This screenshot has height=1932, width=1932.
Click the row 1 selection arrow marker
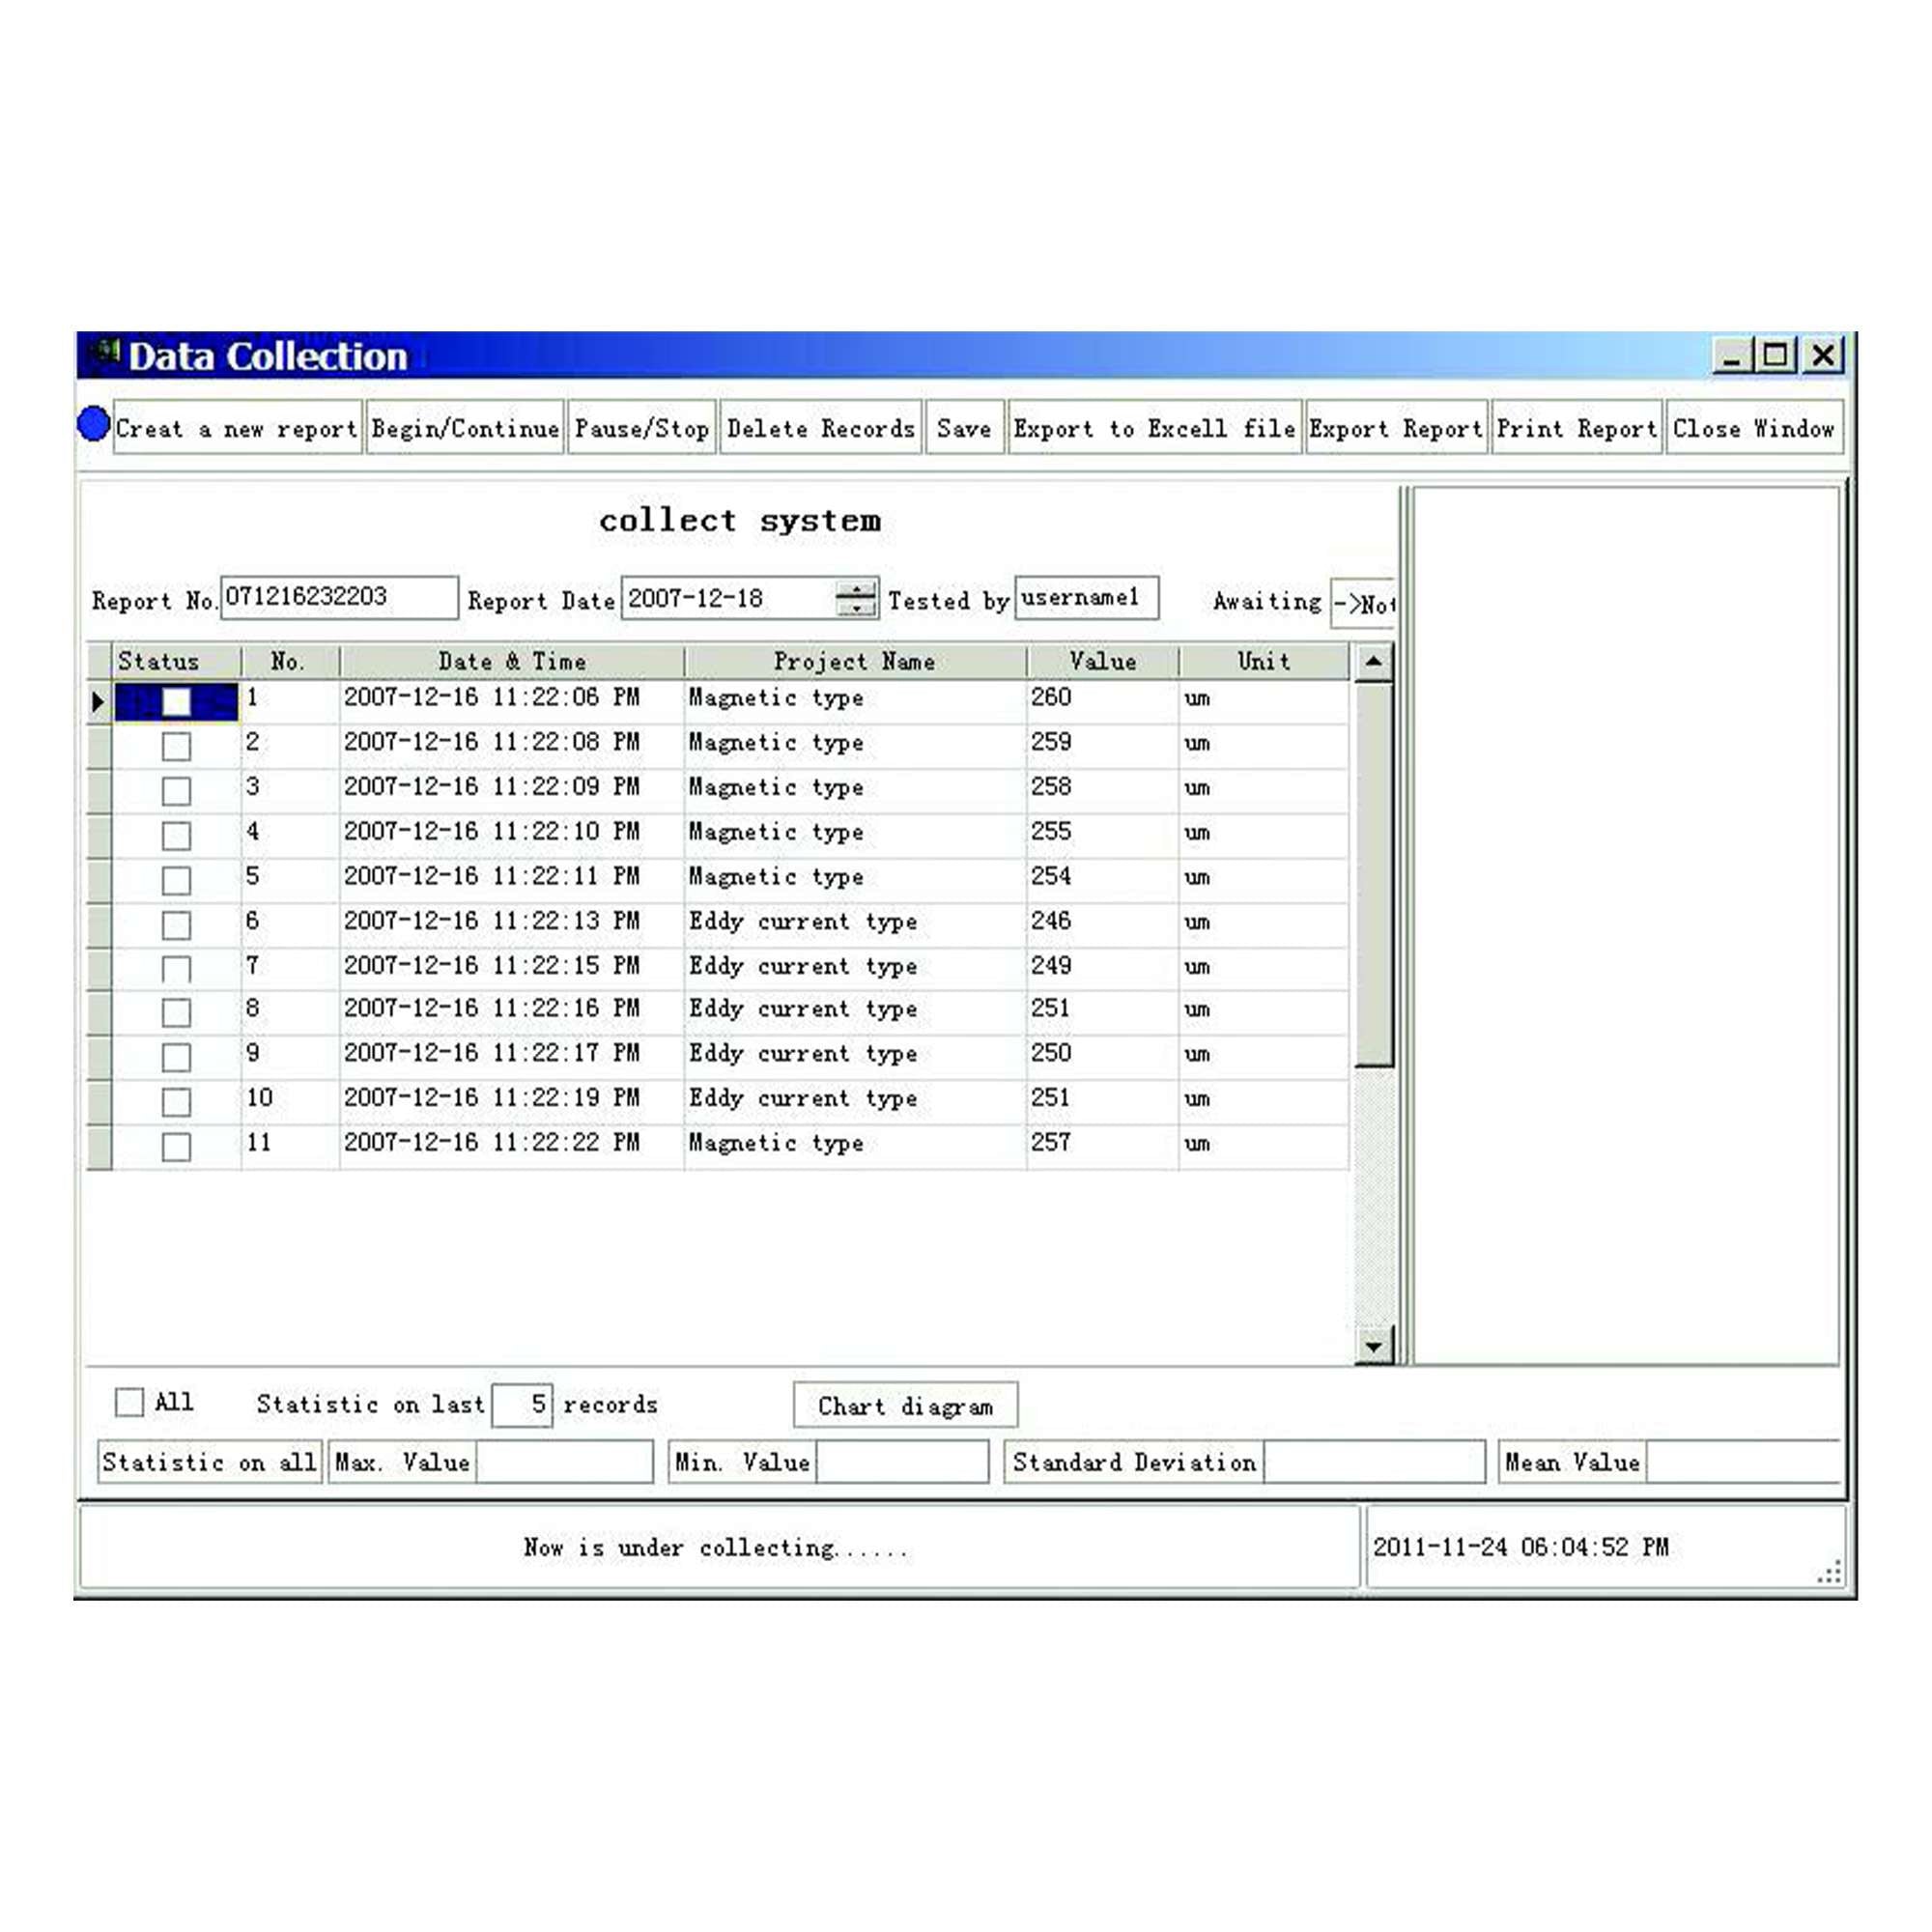pos(97,701)
